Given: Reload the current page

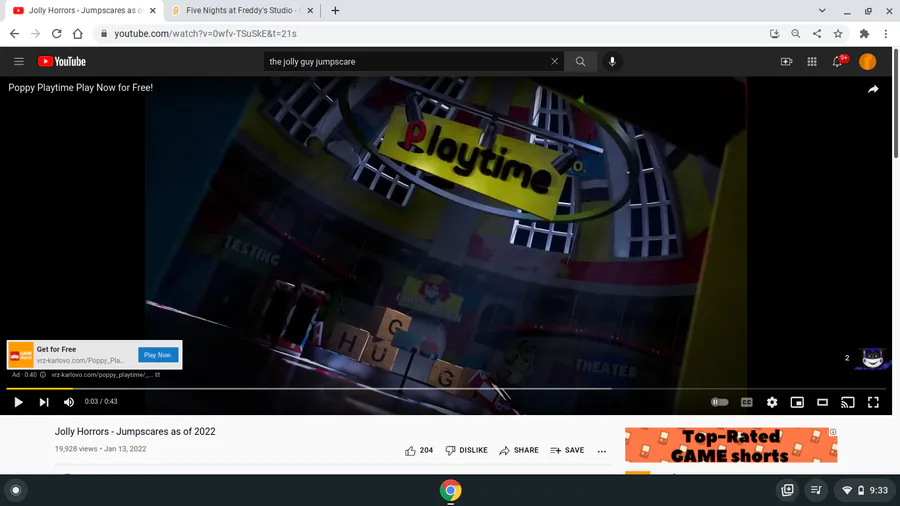Looking at the screenshot, I should [x=56, y=34].
